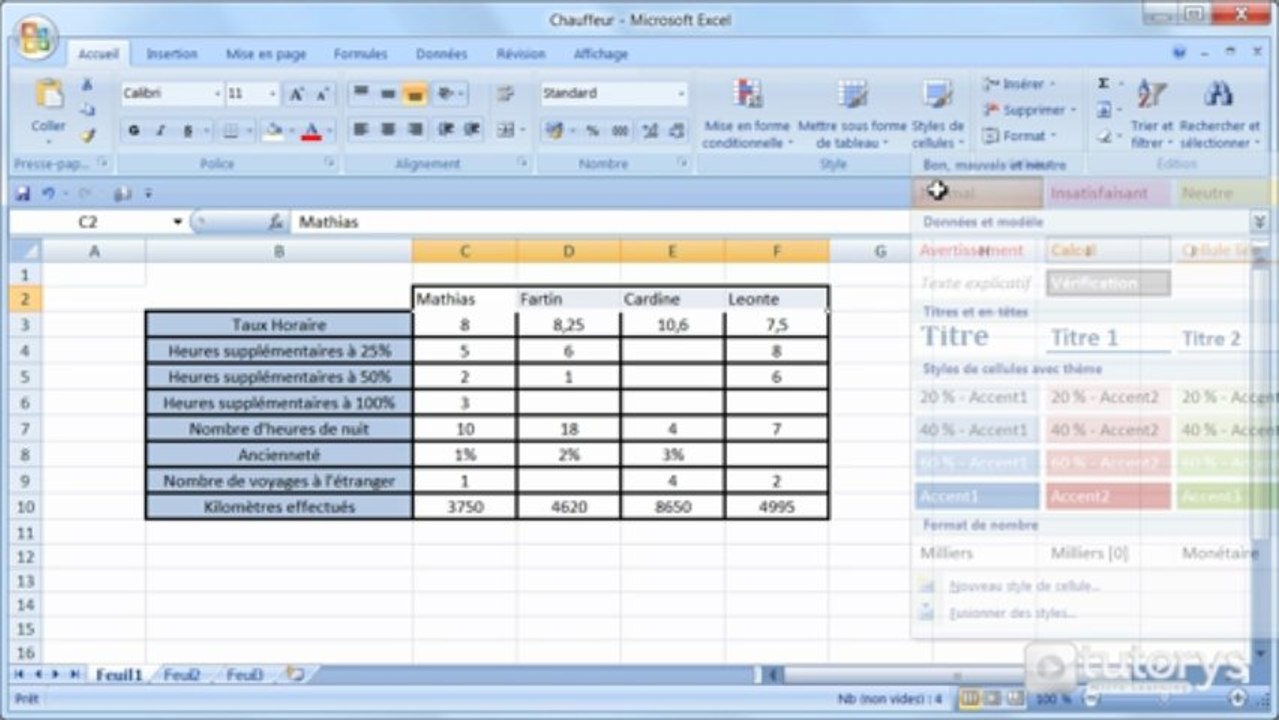Align text to middle of cell

pyautogui.click(x=388, y=94)
